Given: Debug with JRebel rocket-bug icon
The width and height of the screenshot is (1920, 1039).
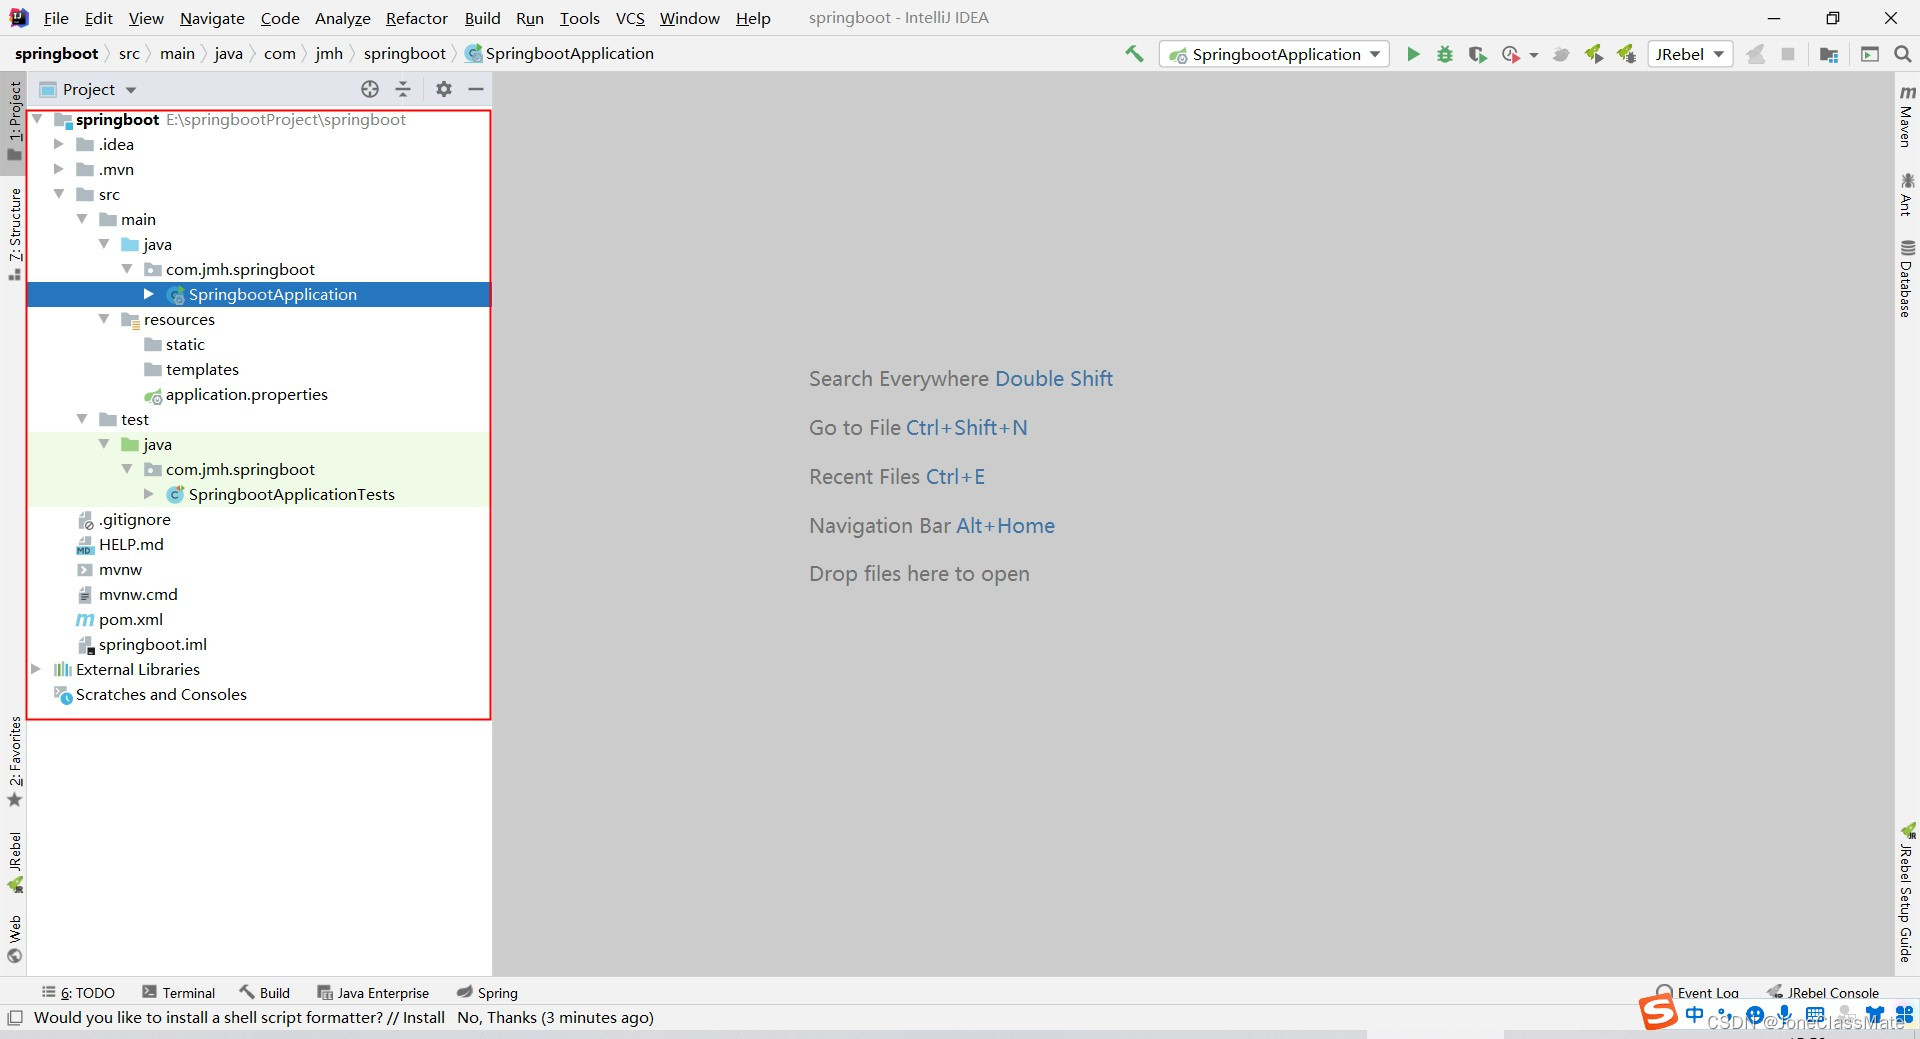Looking at the screenshot, I should pyautogui.click(x=1626, y=54).
